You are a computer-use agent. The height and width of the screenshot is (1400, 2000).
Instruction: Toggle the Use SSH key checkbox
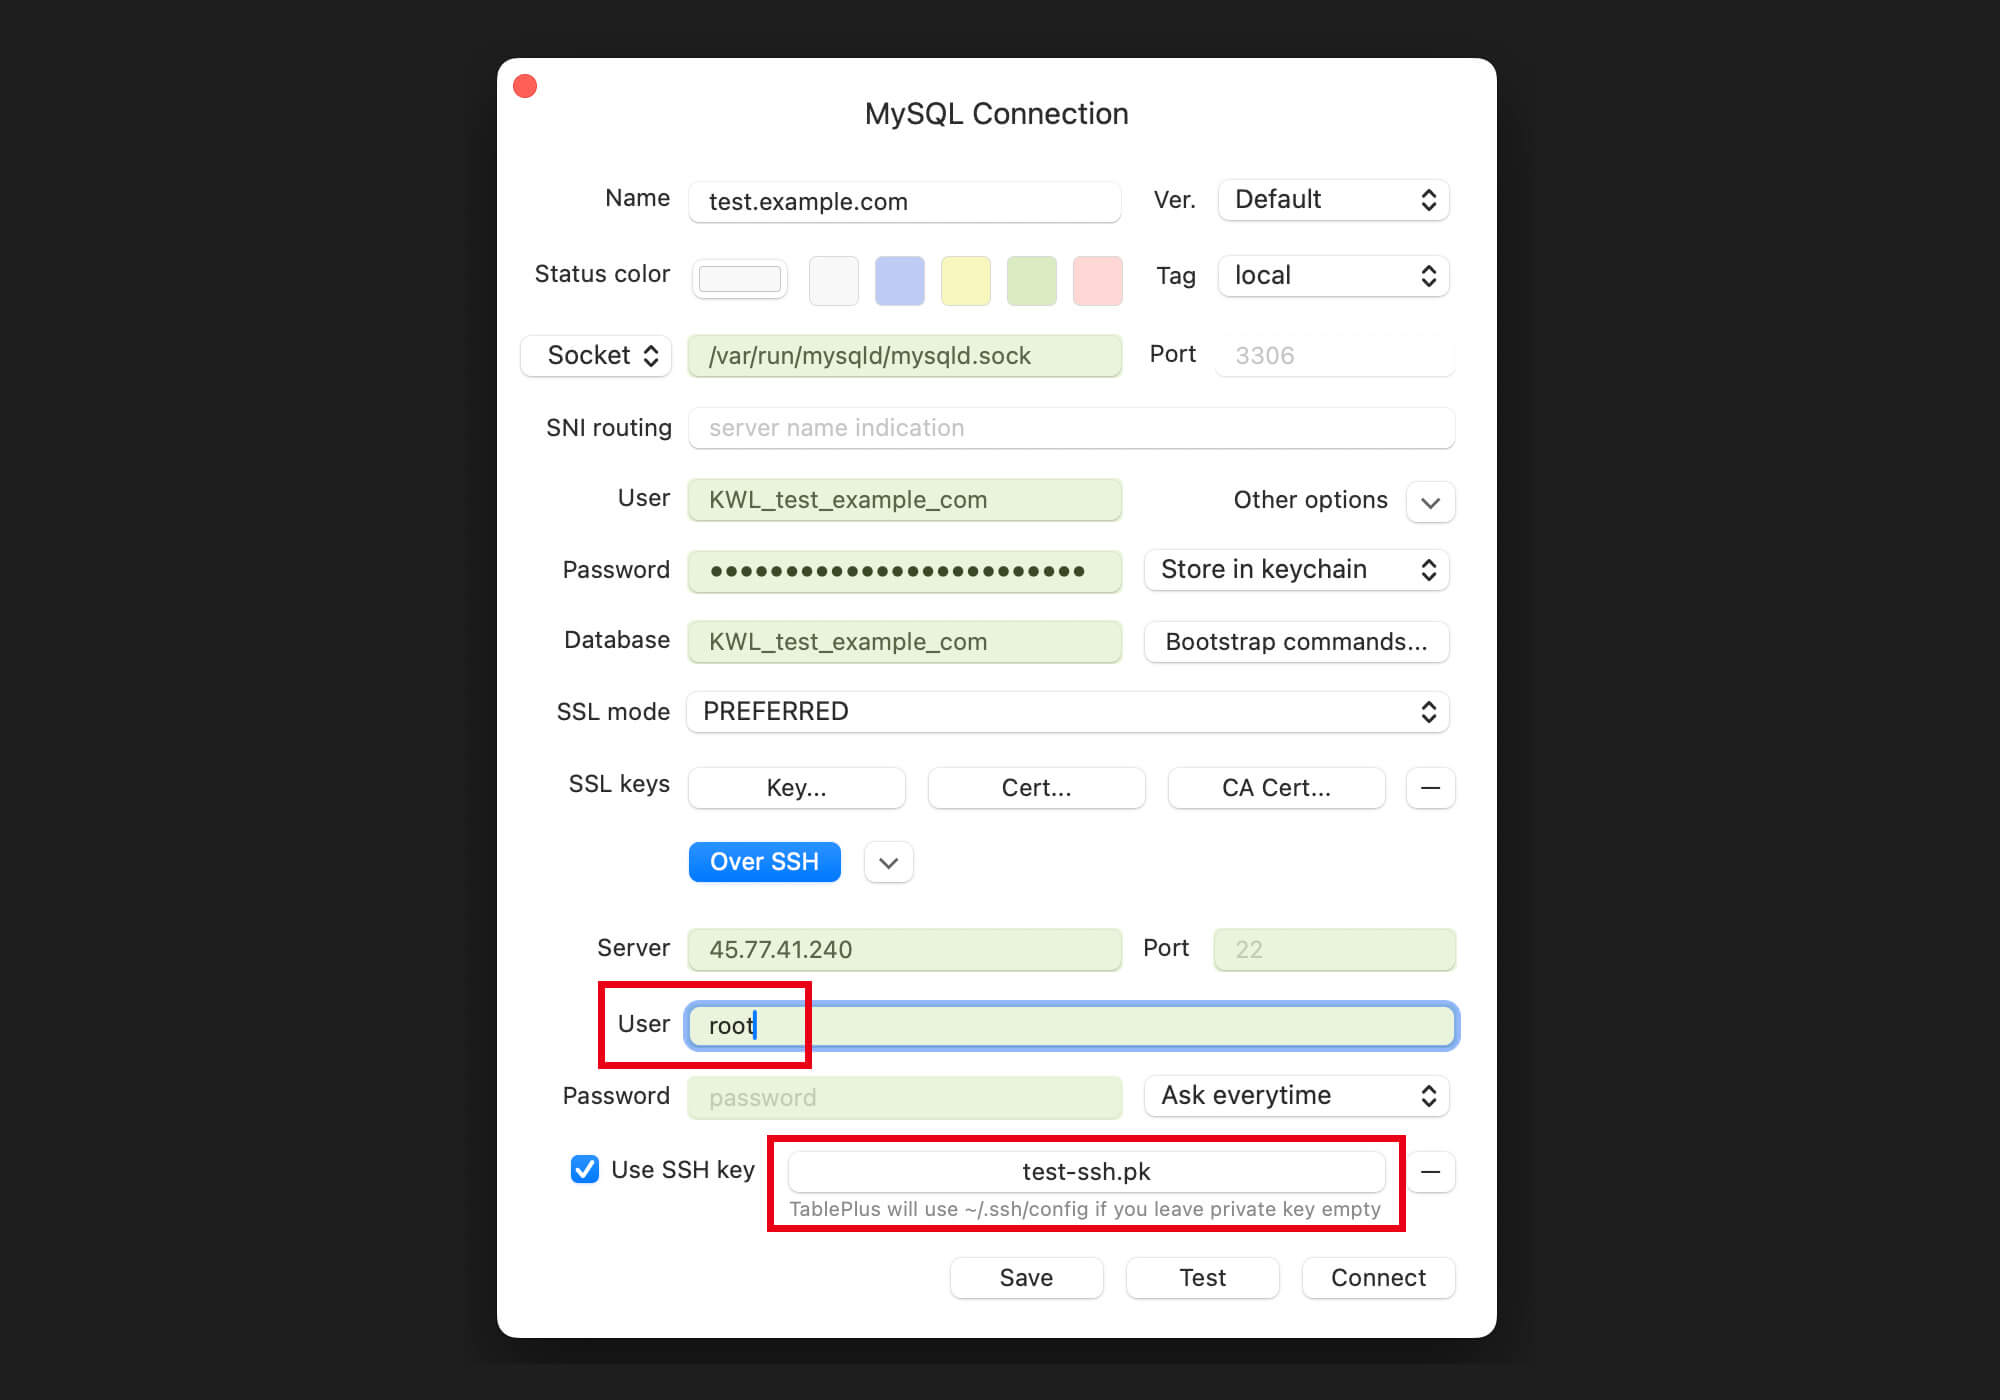pos(585,1169)
